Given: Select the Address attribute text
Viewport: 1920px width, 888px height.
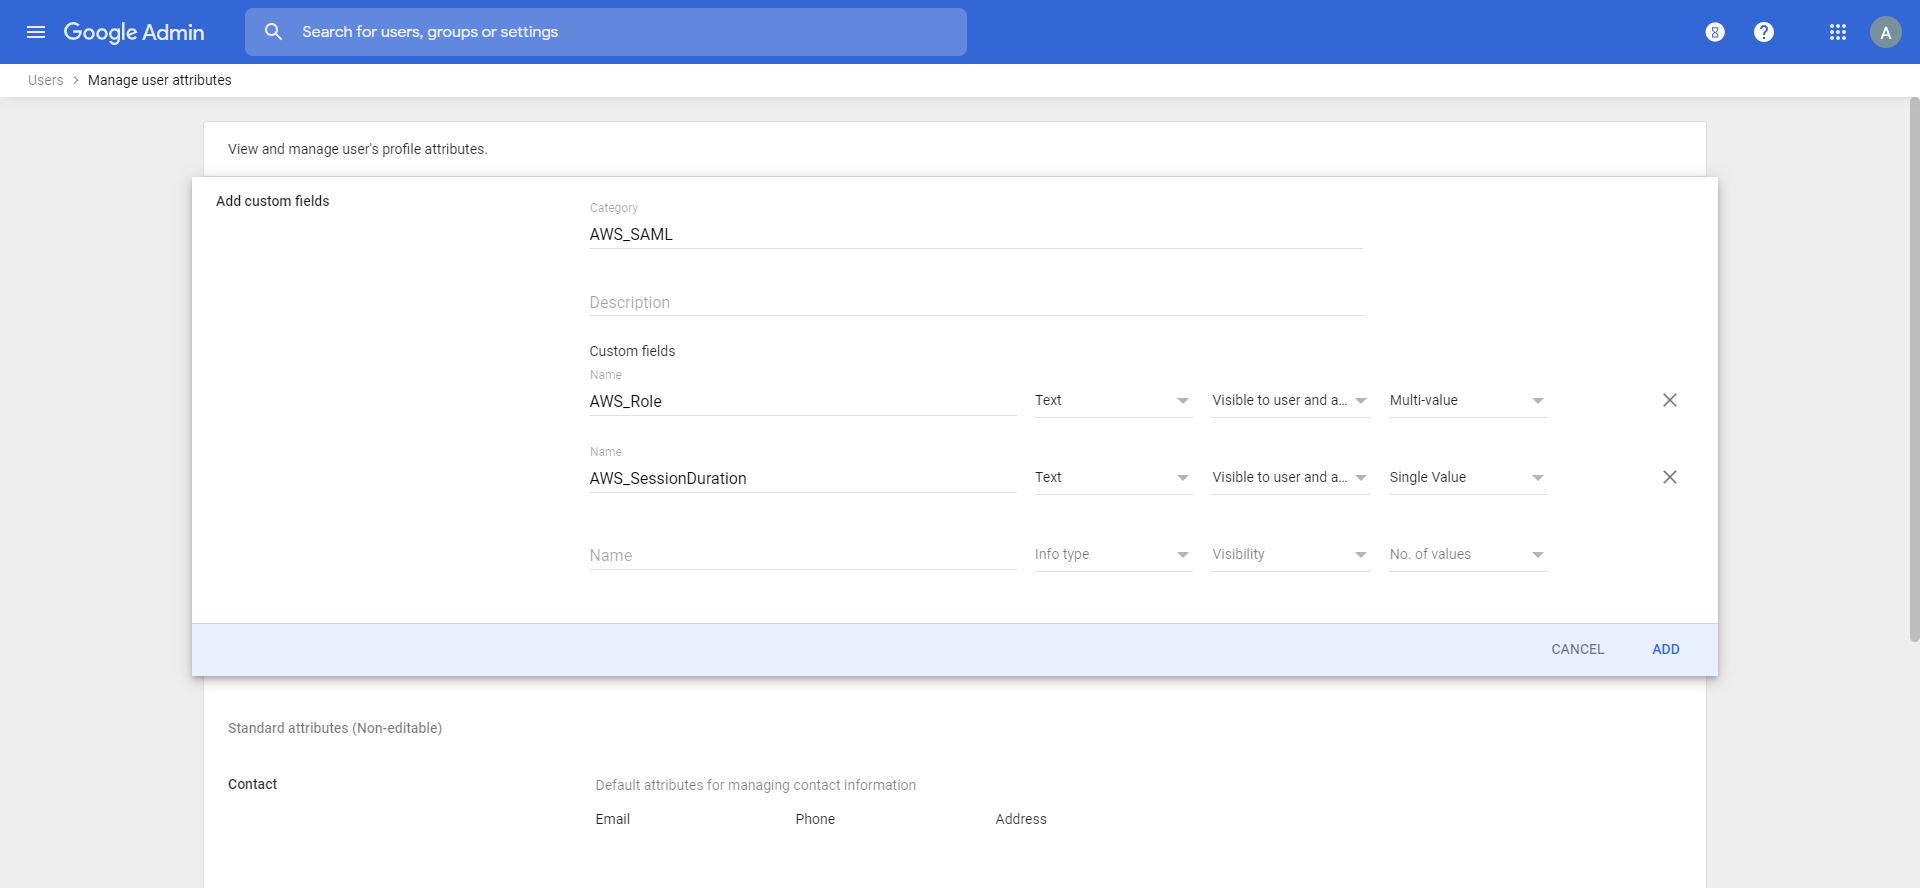Looking at the screenshot, I should 1021,819.
